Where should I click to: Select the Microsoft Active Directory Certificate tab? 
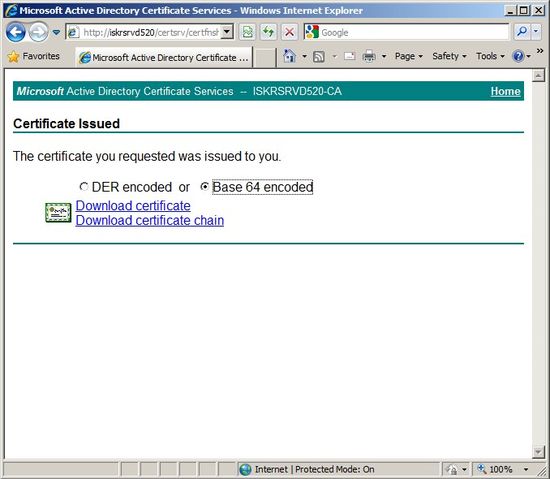164,57
